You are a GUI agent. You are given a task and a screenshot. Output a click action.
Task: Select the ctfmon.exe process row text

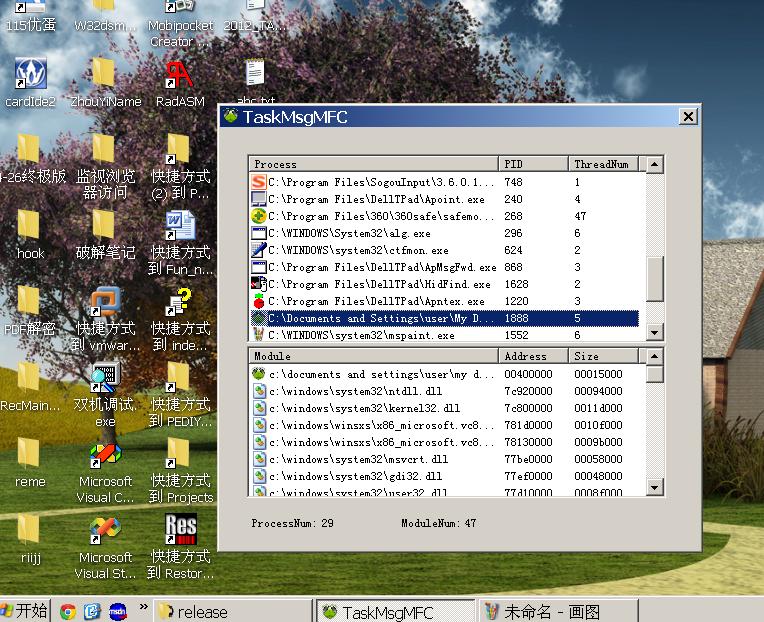(x=358, y=250)
